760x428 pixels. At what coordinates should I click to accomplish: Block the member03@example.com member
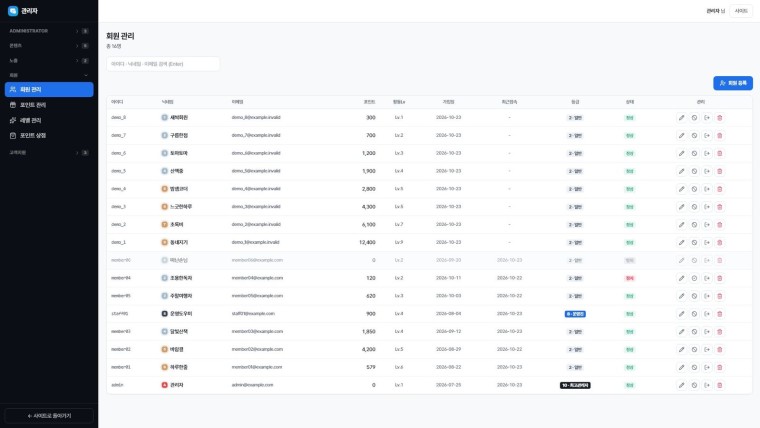point(694,332)
